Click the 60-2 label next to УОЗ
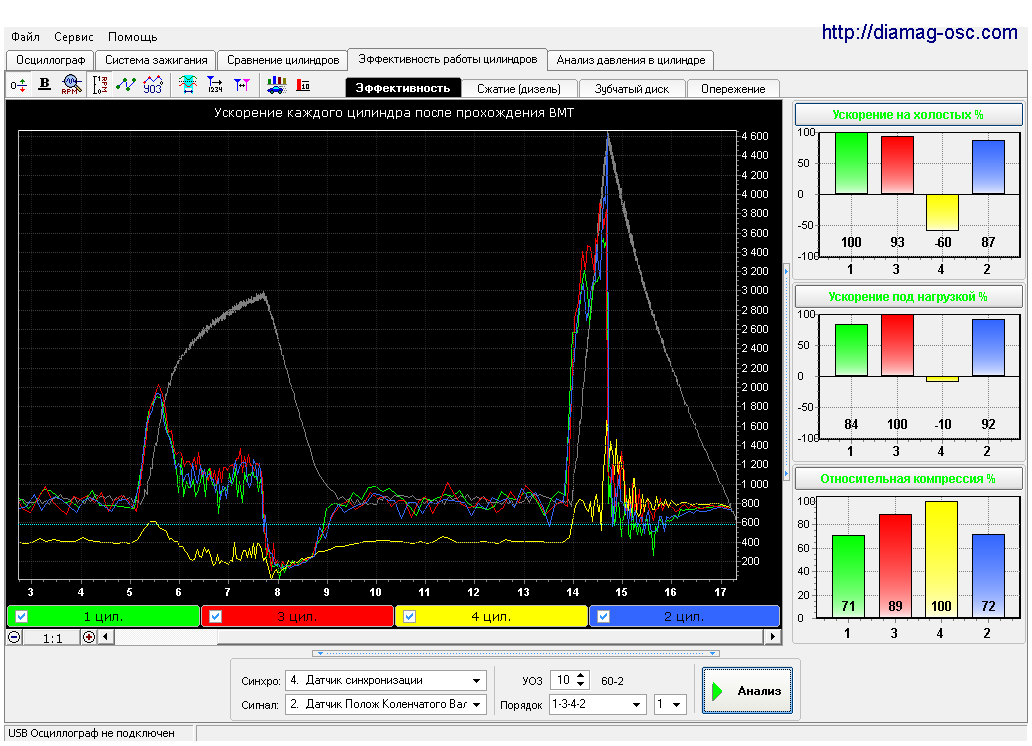The height and width of the screenshot is (746, 1032). click(612, 681)
